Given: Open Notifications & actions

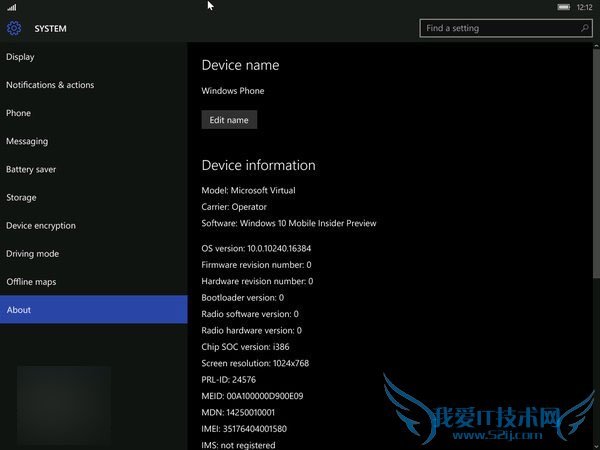Looking at the screenshot, I should point(94,85).
